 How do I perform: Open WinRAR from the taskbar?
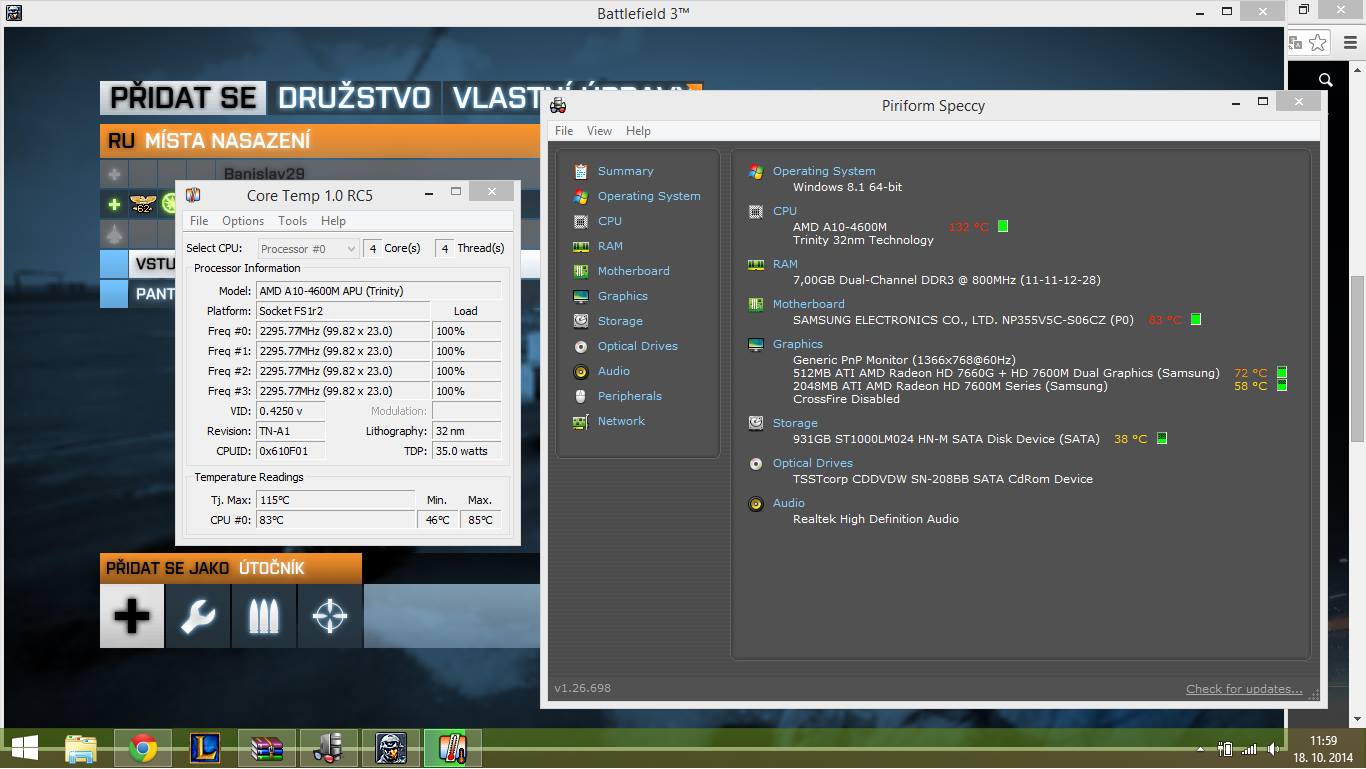coord(266,748)
